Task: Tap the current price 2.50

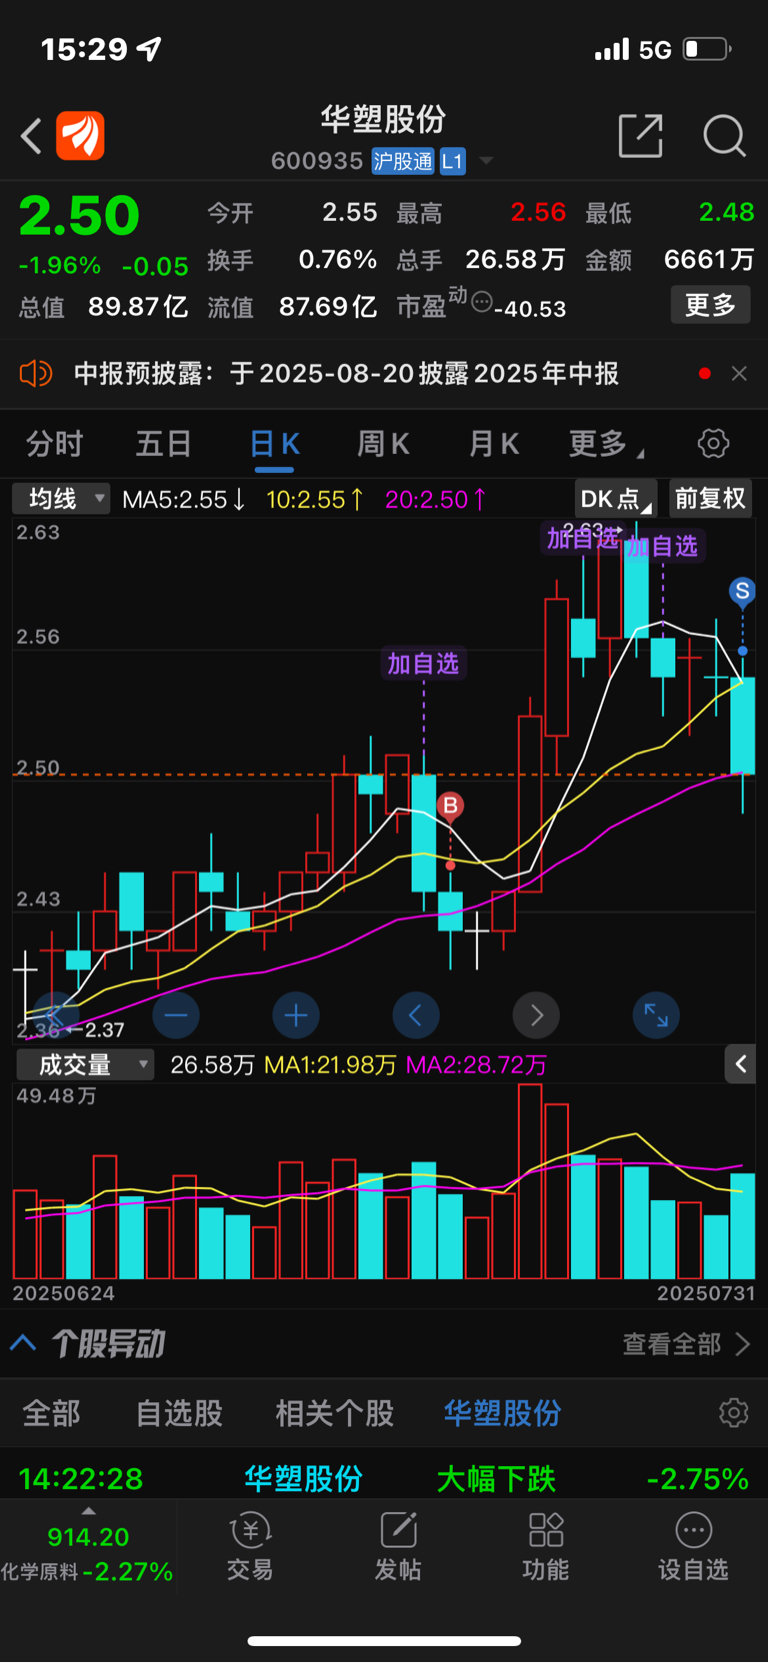Action: coord(79,216)
